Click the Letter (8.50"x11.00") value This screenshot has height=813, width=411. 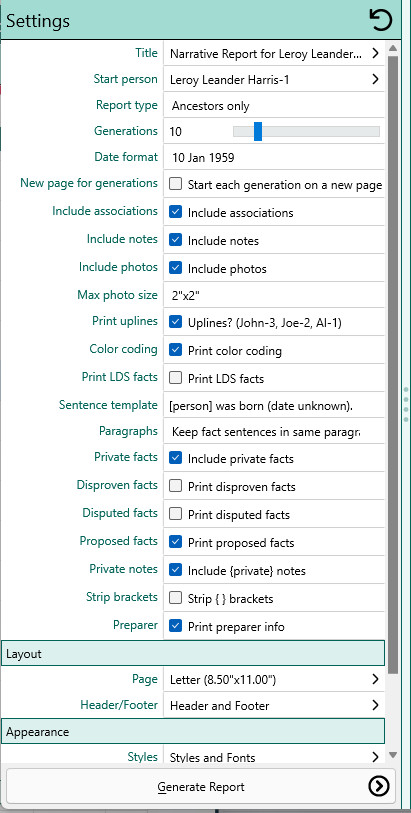tap(223, 679)
